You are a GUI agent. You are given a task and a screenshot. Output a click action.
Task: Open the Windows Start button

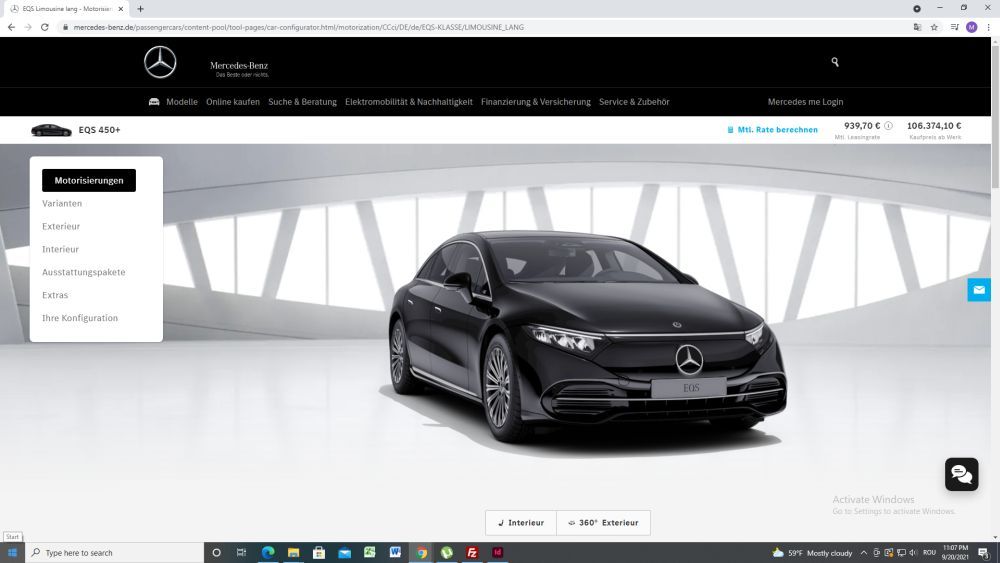(12, 553)
